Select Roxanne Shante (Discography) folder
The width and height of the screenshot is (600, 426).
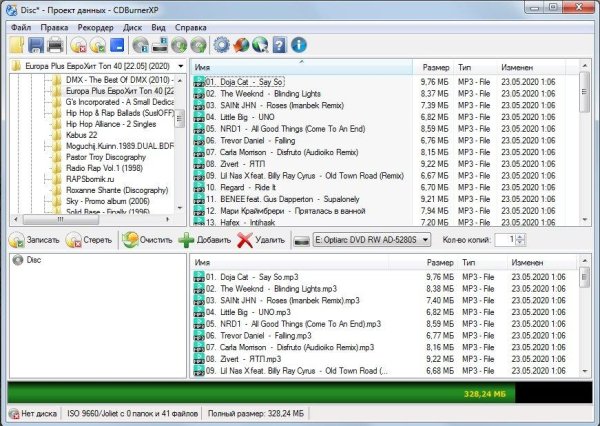117,190
